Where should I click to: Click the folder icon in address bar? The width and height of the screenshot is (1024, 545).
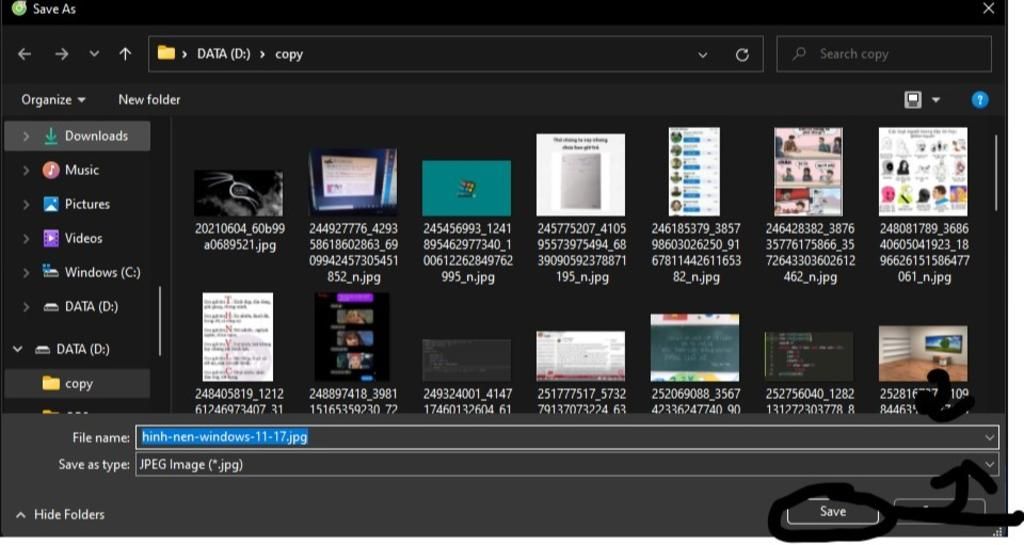(166, 53)
